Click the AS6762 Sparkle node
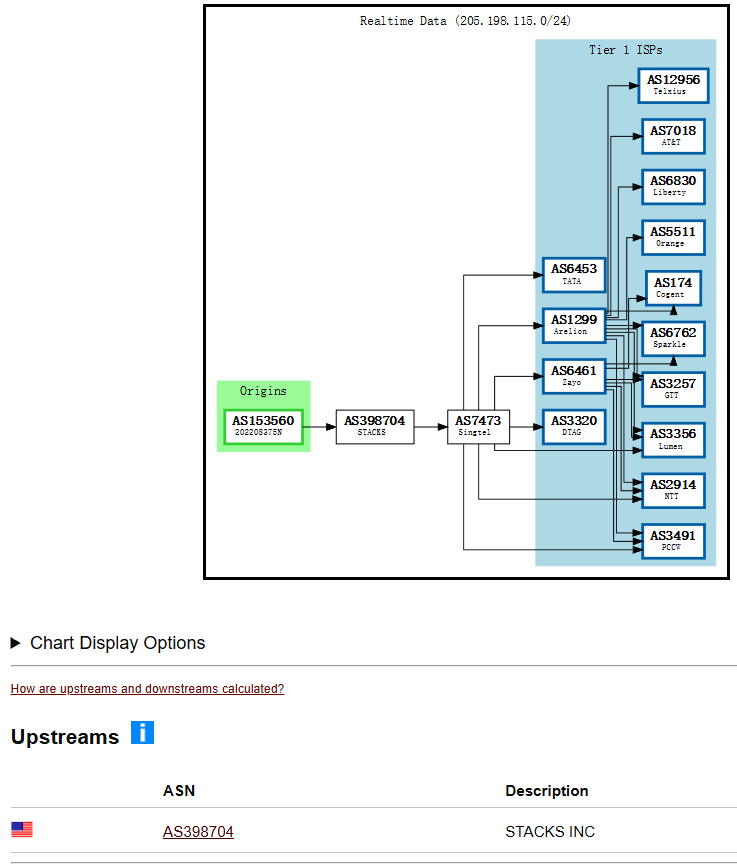 click(x=673, y=338)
